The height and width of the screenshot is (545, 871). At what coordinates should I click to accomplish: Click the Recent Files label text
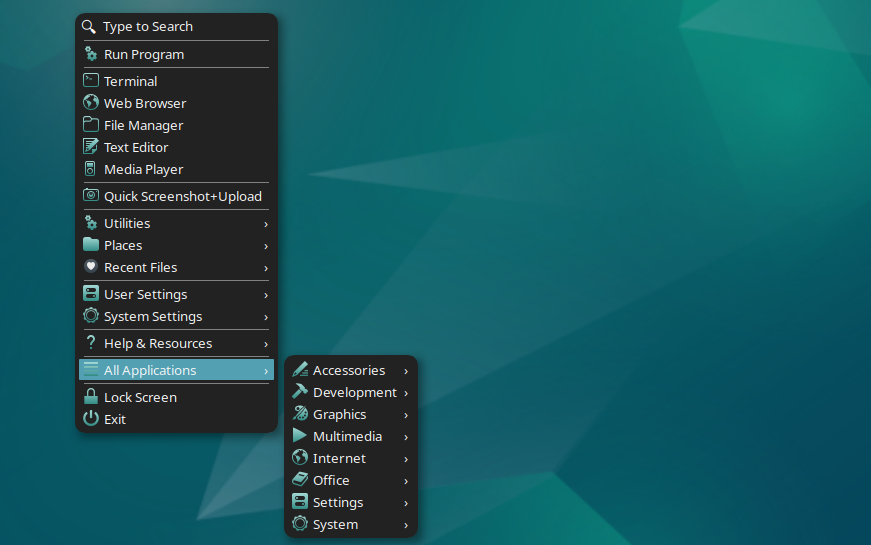pyautogui.click(x=141, y=267)
